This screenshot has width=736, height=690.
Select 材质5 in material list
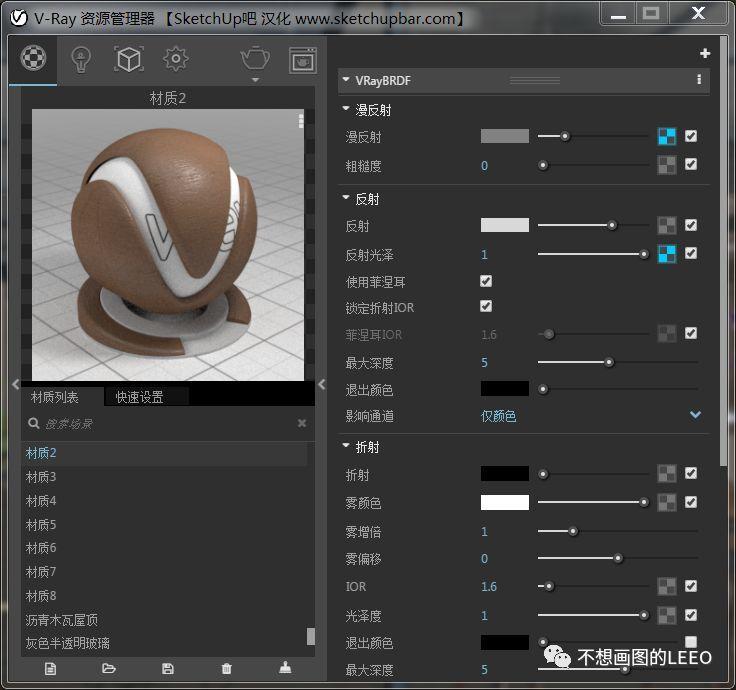click(x=164, y=524)
